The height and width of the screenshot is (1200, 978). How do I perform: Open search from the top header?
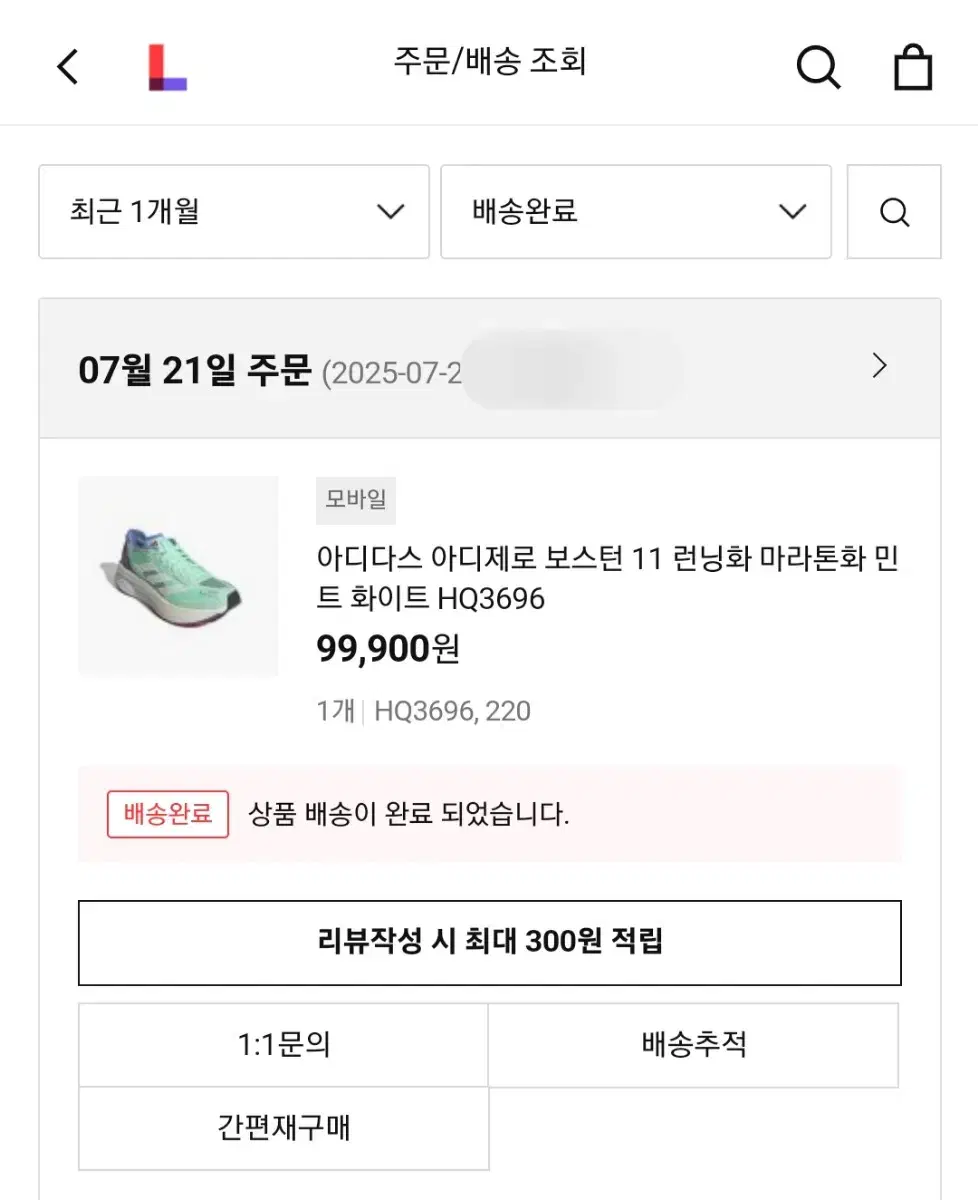tap(818, 67)
